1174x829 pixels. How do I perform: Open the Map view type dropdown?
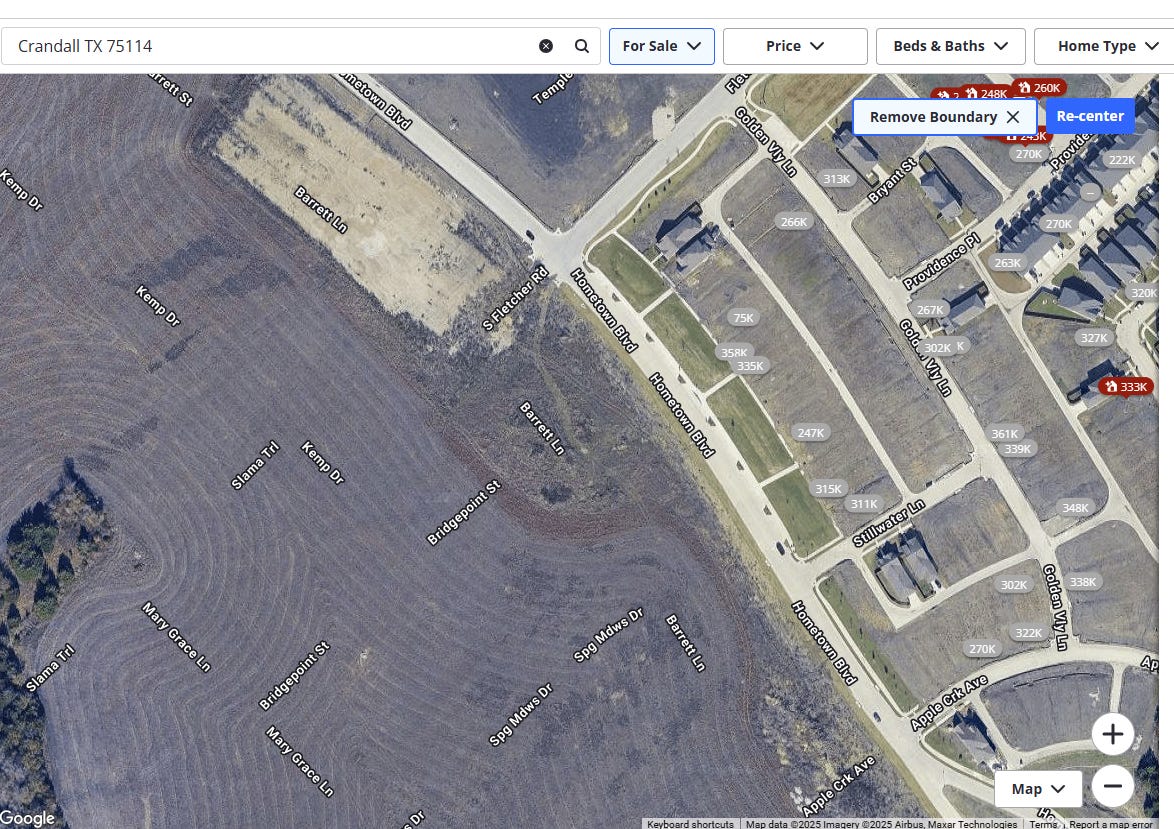coord(1038,789)
